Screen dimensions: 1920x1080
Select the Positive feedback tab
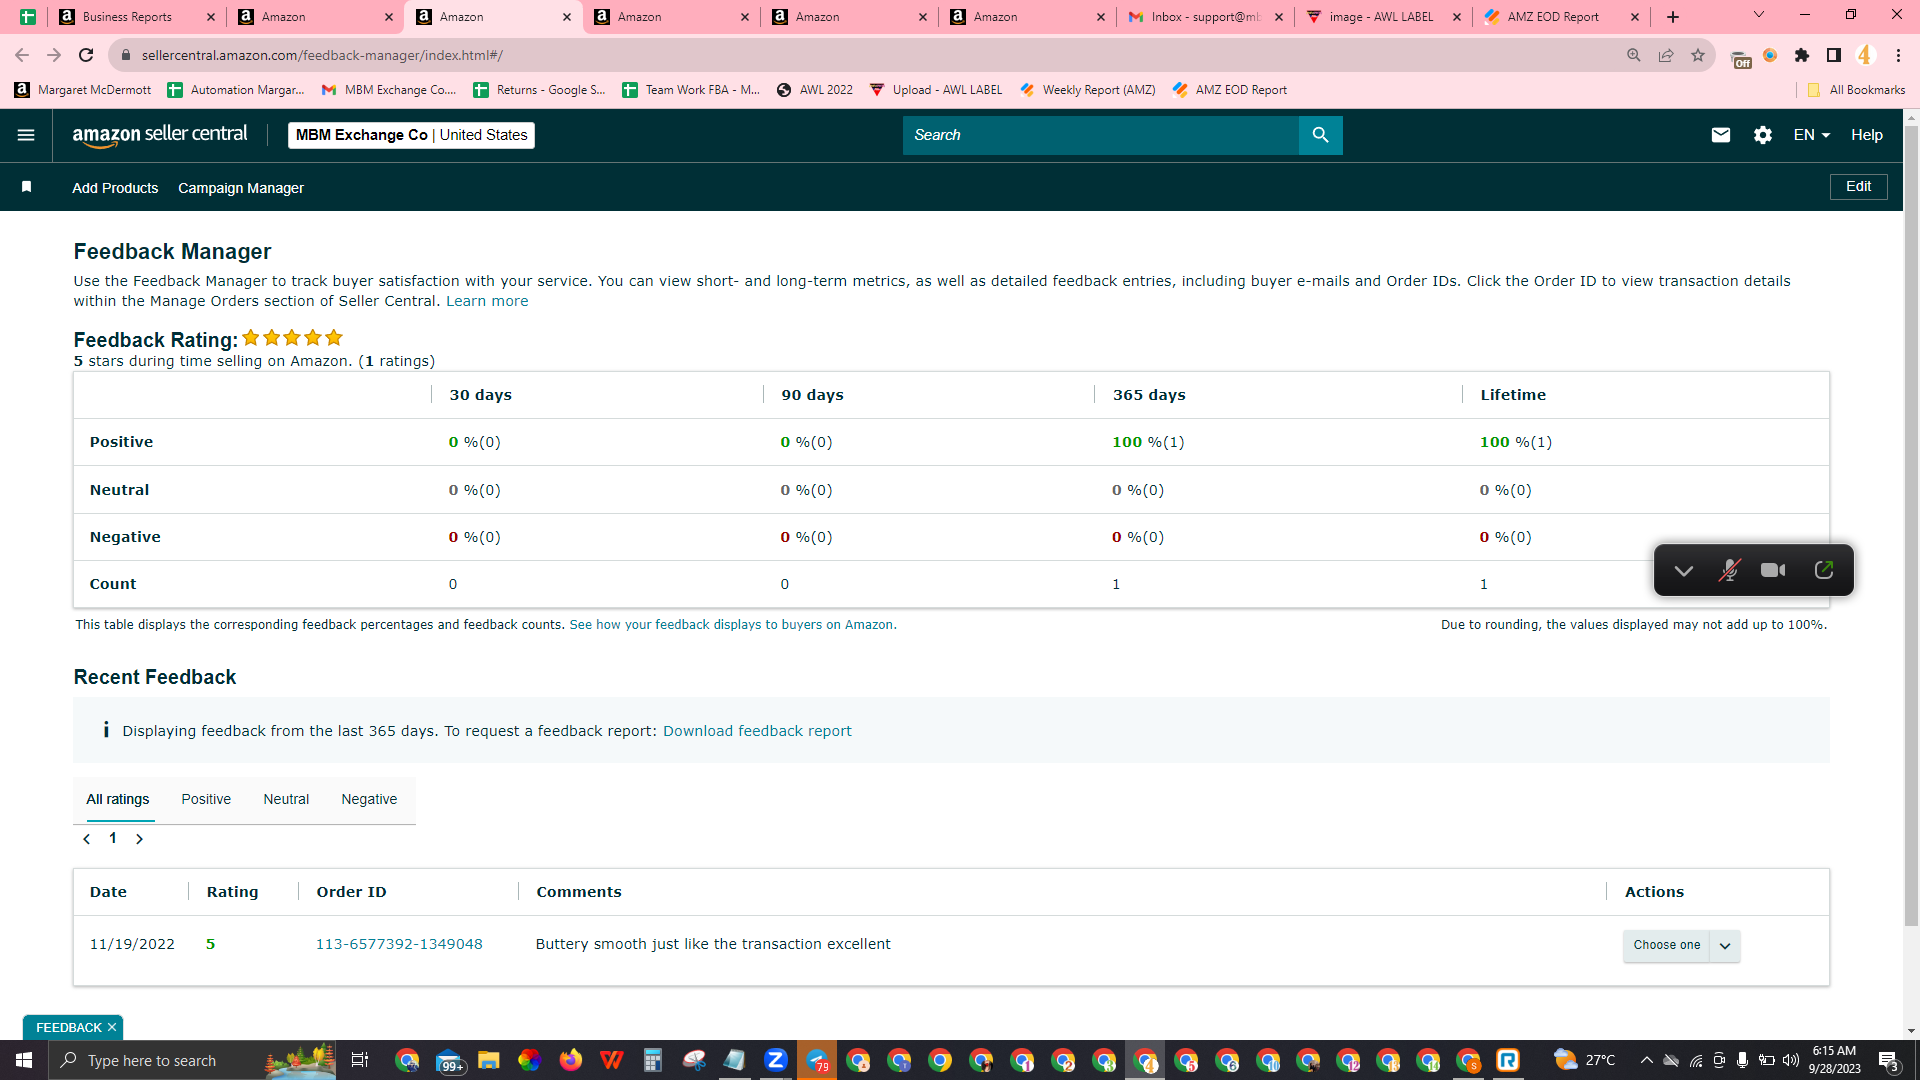(x=206, y=799)
